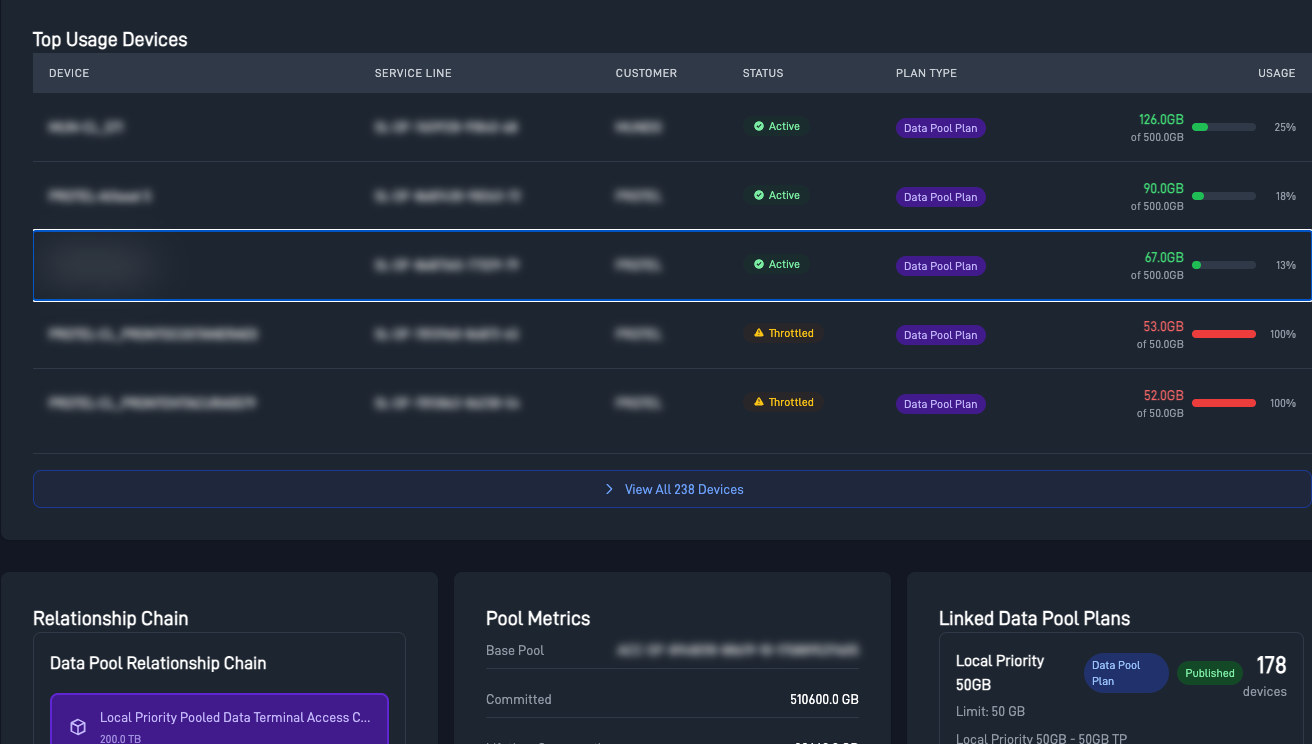The height and width of the screenshot is (744, 1312).
Task: Click the red 100% usage bar on a throttled row
Action: 1224,333
